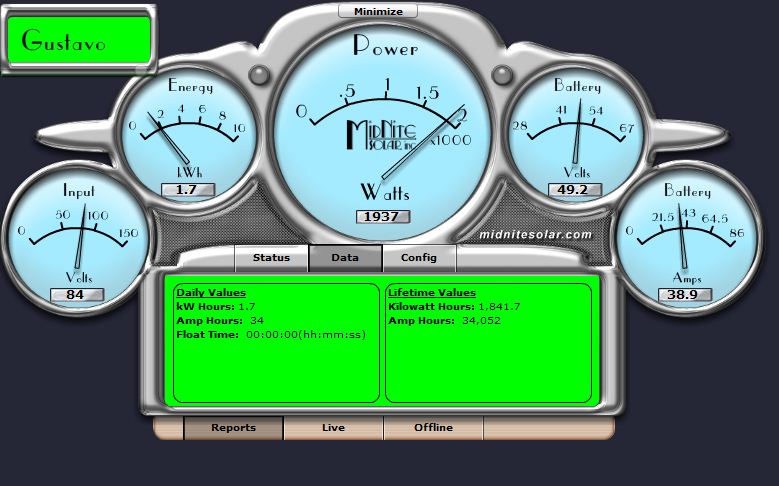Screen dimensions: 779x486
Task: Click the Energy kWh gauge
Action: click(189, 137)
